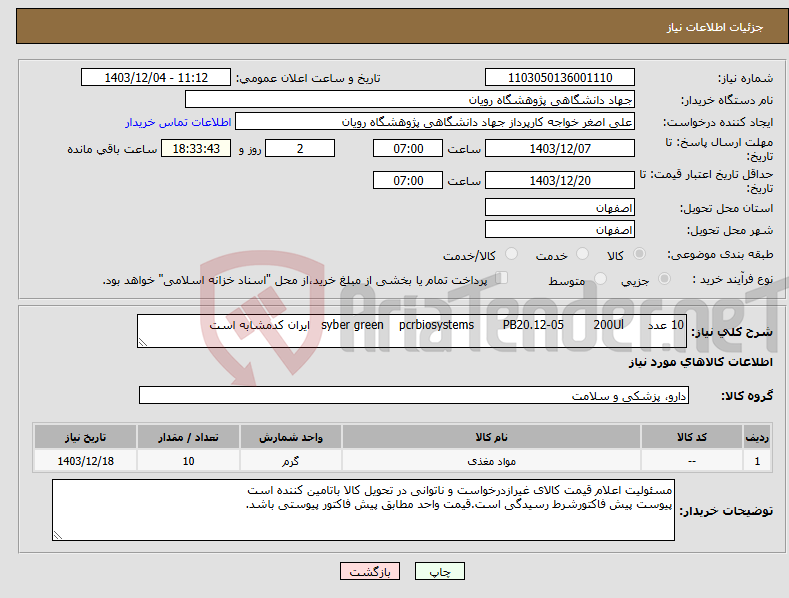Click the بازگشت (back) button
Screen dimensions: 789x598
(x=370, y=571)
